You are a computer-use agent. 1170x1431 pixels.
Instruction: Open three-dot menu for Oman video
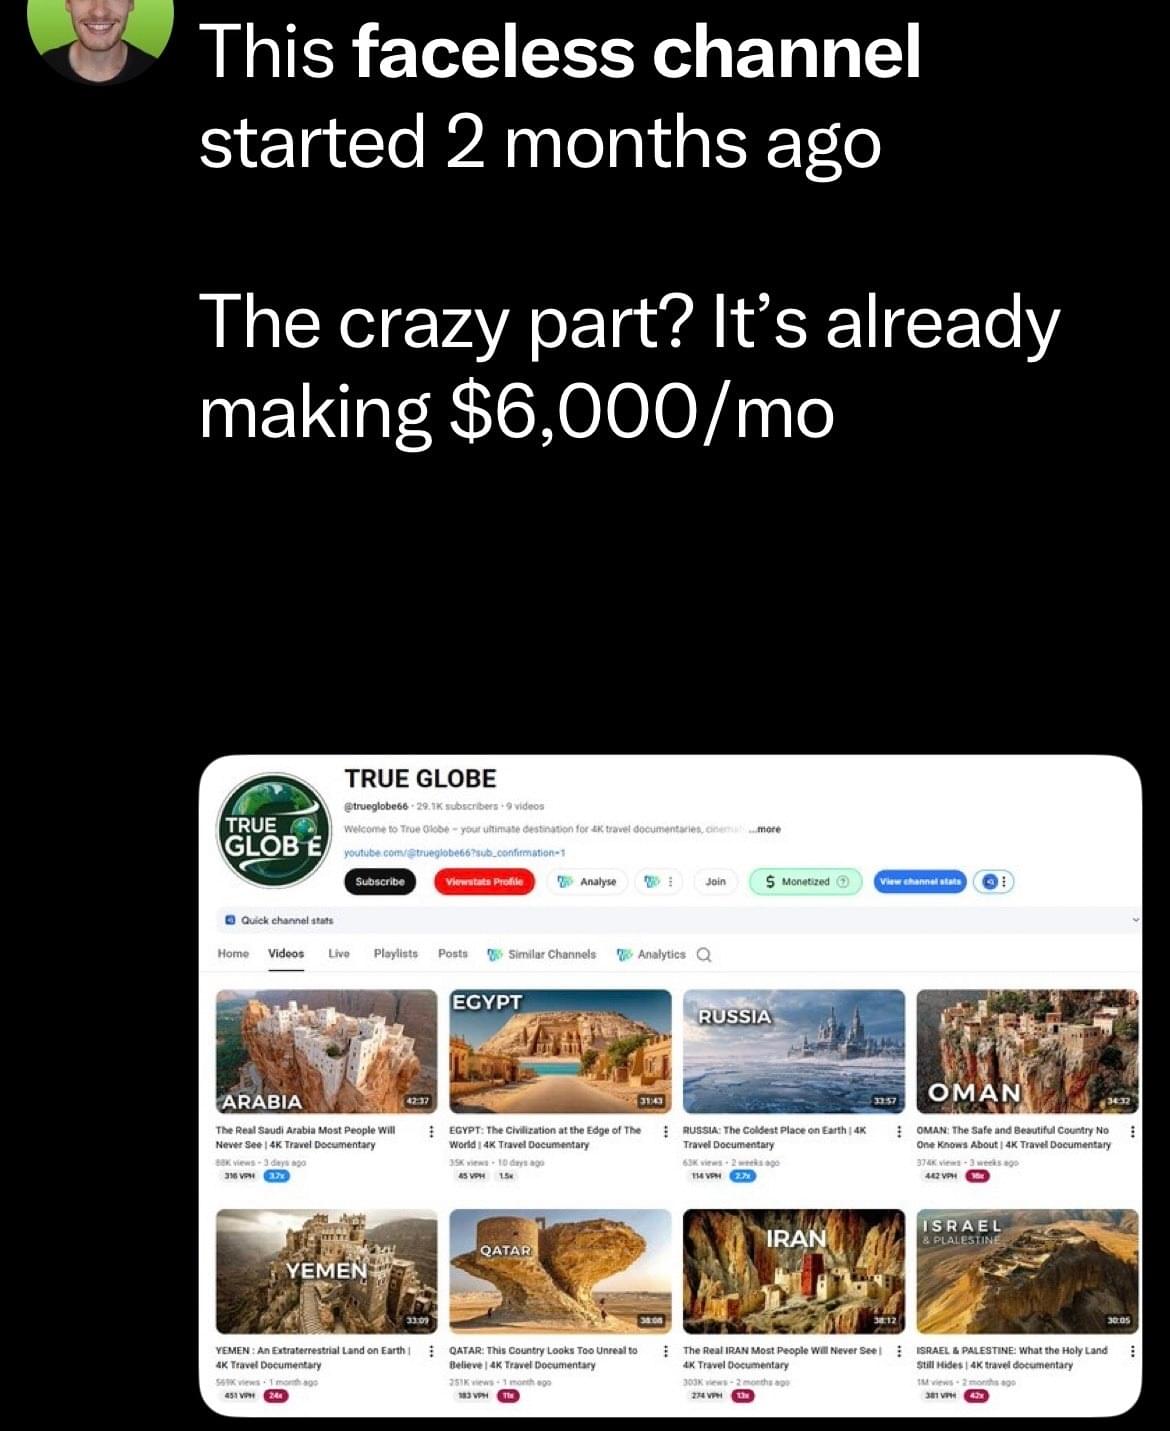tap(1132, 1131)
